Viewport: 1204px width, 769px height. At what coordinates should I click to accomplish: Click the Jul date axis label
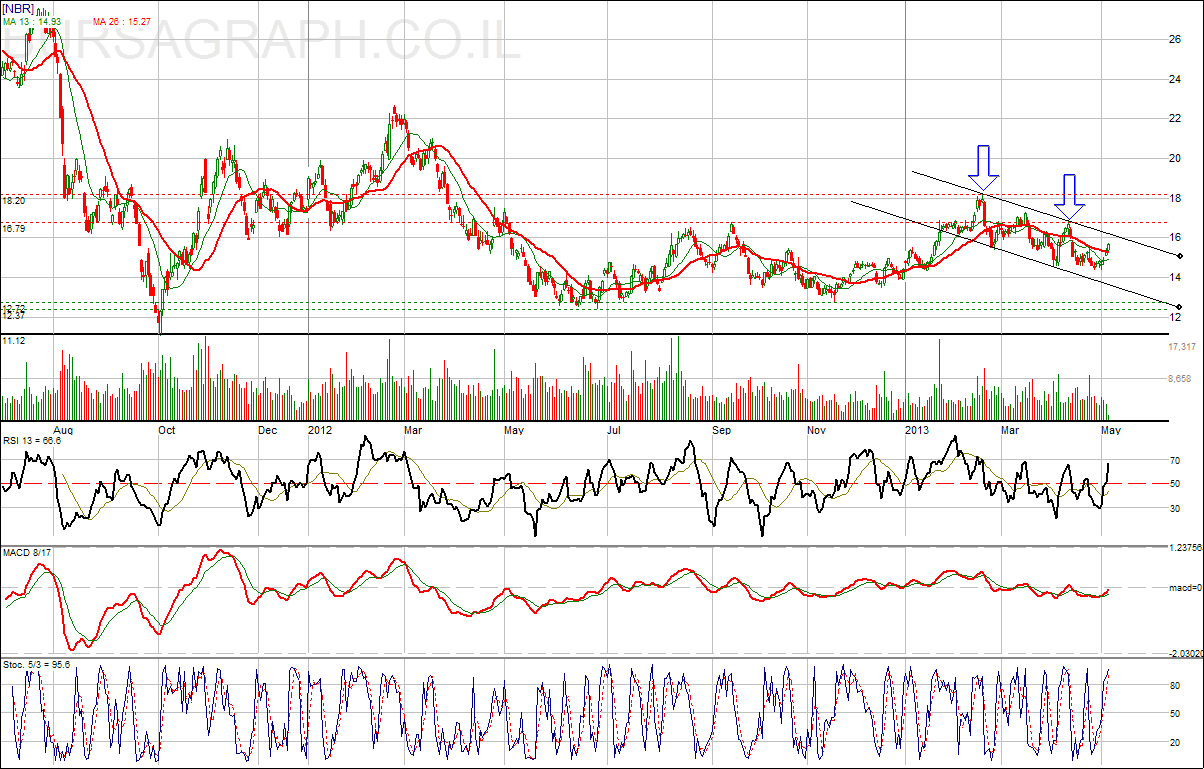pyautogui.click(x=613, y=430)
